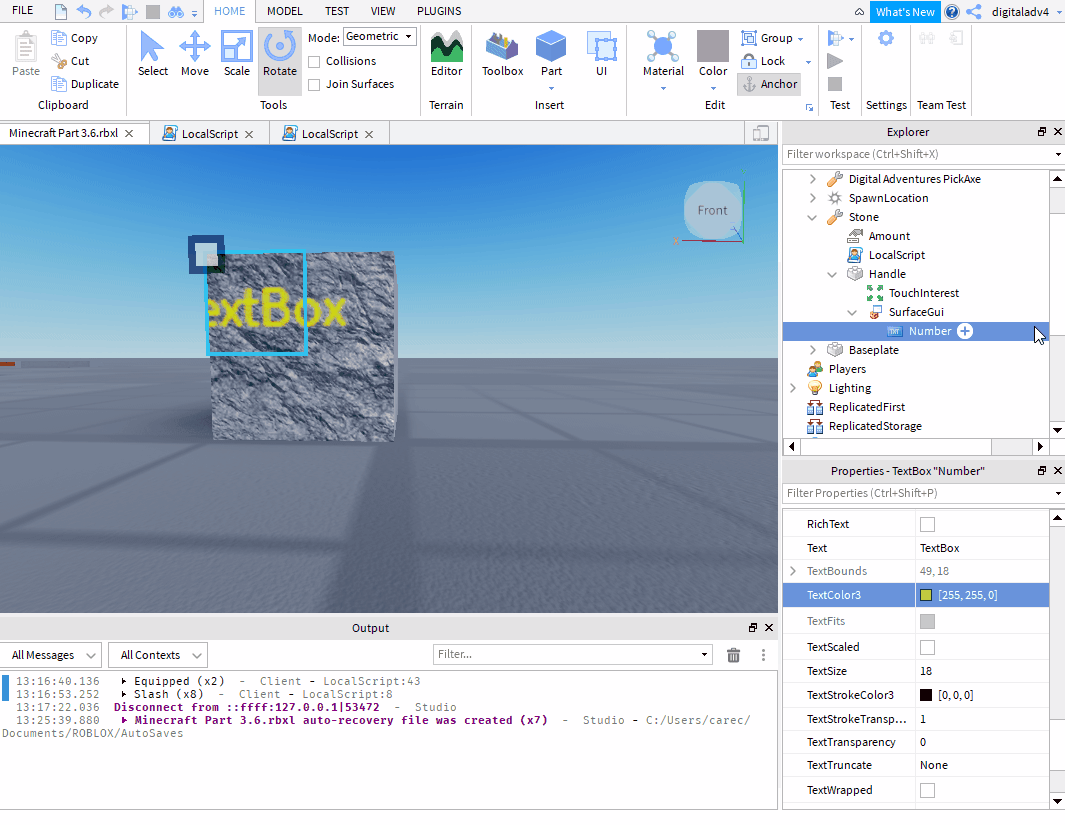Image resolution: width=1065 pixels, height=825 pixels.
Task: Open the Material picker
Action: [x=663, y=54]
